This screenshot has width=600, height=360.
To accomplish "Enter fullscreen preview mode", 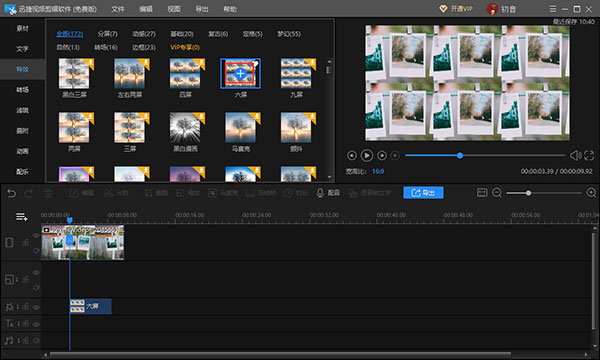I will tap(589, 155).
